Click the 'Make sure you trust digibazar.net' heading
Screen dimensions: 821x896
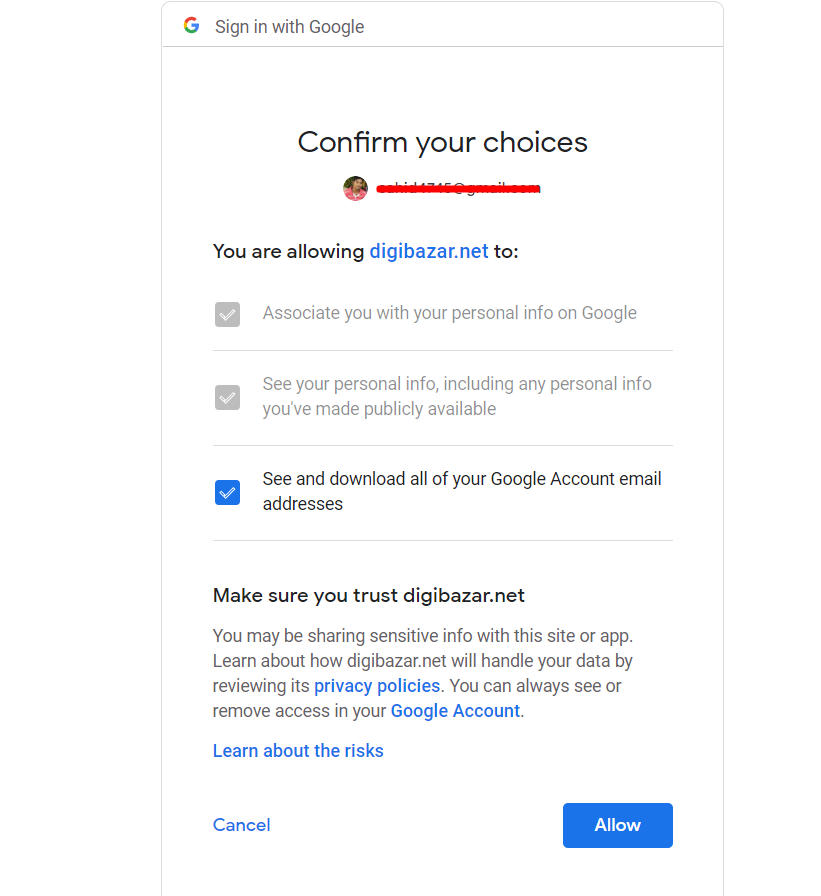pyautogui.click(x=369, y=595)
